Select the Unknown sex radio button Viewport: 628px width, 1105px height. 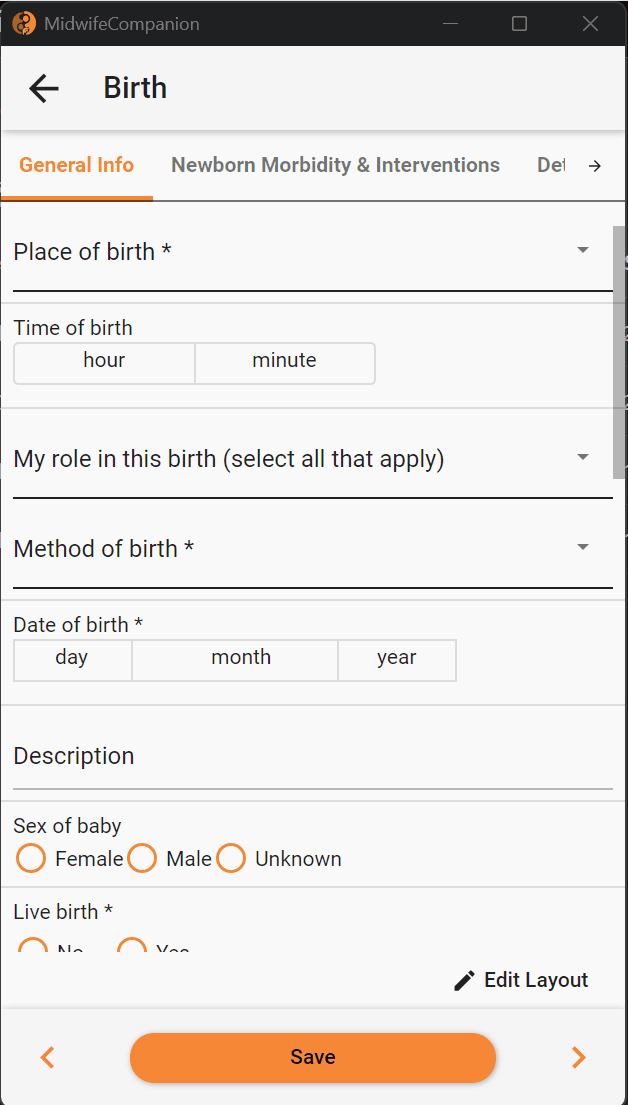click(230, 858)
